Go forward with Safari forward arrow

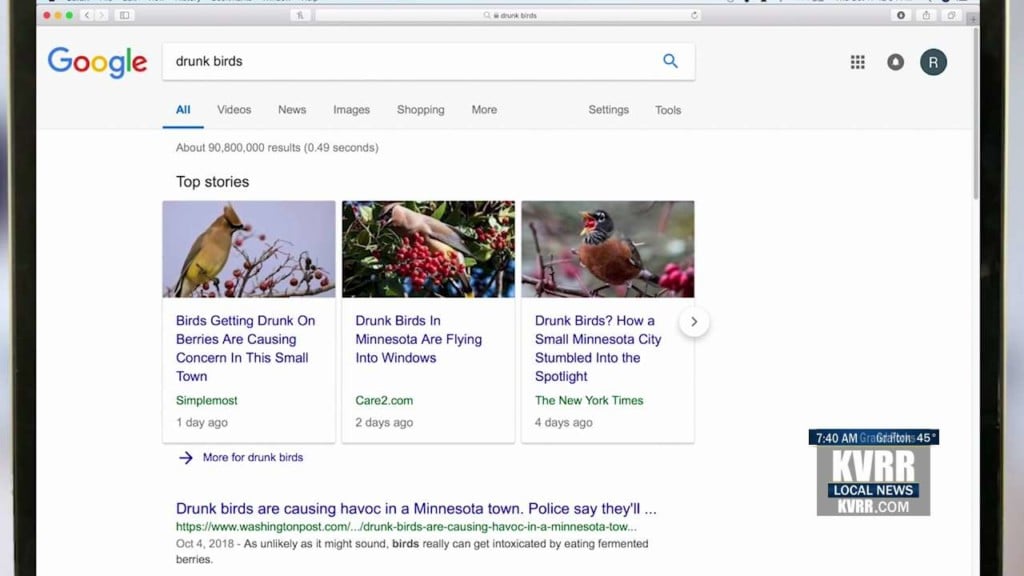101,15
